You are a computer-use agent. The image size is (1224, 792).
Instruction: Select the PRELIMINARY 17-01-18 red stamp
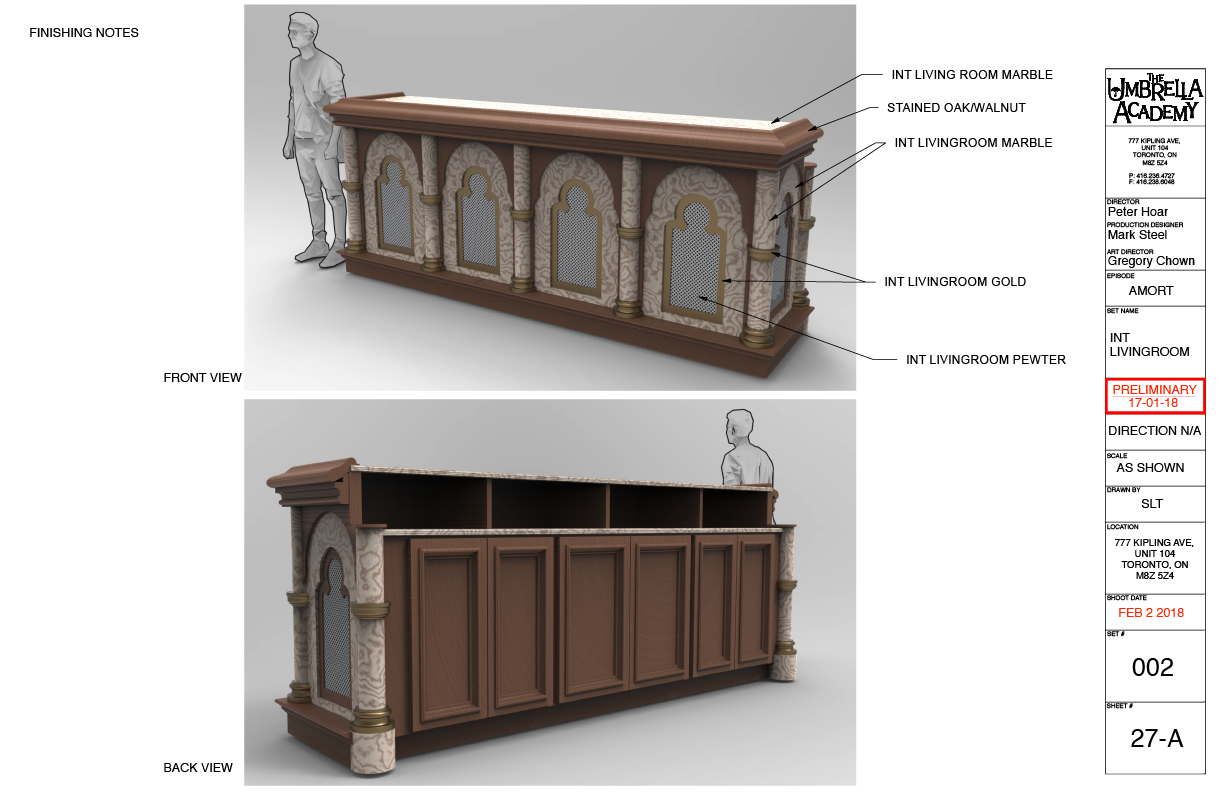1154,396
